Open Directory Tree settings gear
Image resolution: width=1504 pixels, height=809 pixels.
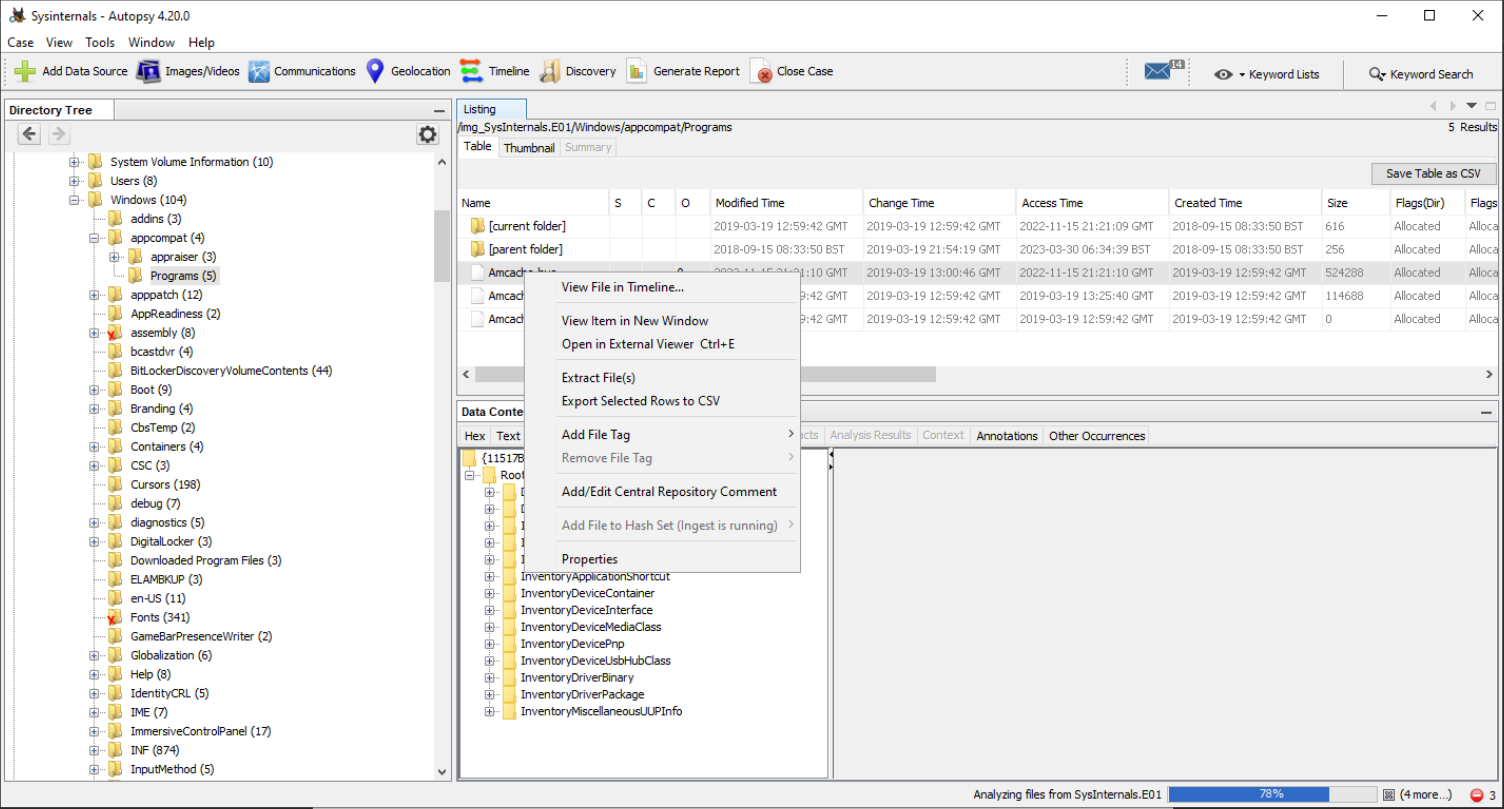point(428,134)
